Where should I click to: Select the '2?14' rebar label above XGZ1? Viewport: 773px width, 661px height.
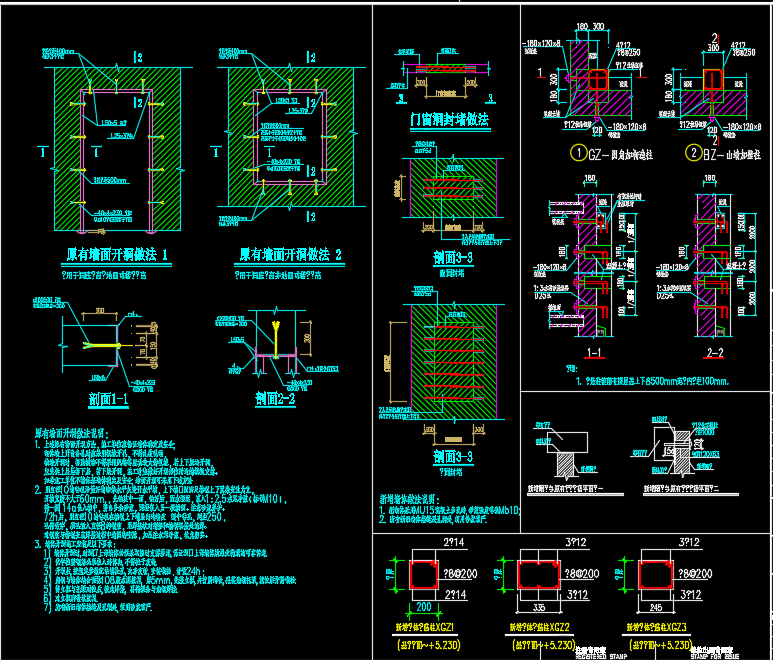coord(454,543)
